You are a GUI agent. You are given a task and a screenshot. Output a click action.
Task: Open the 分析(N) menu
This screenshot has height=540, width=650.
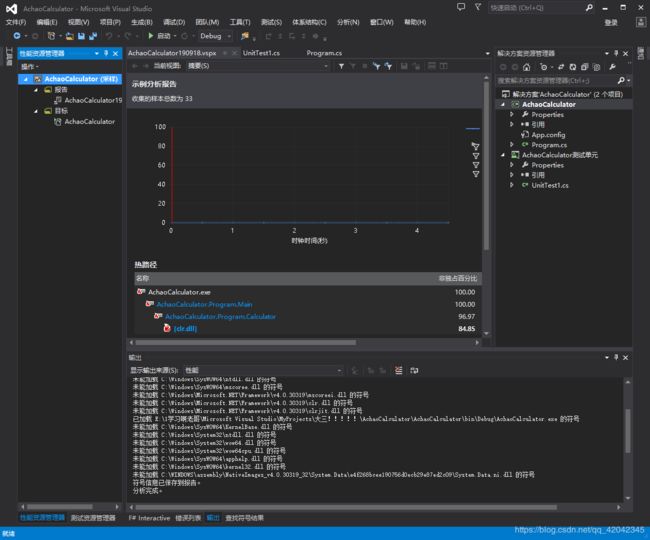click(x=348, y=22)
